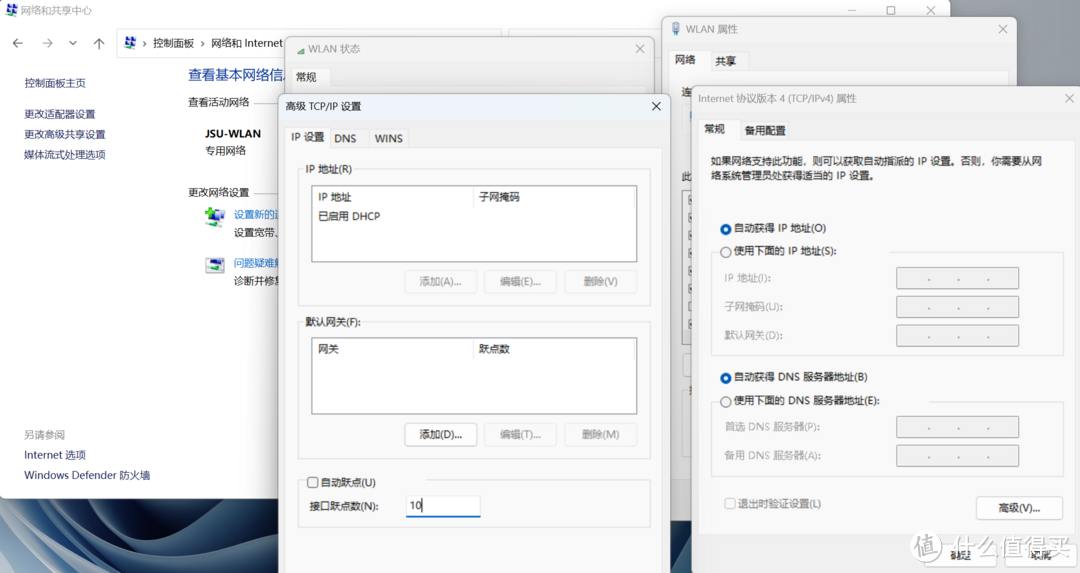Screen dimensions: 1080x573
Task: Click the WLAN 属性 title bar icon
Action: 676,29
